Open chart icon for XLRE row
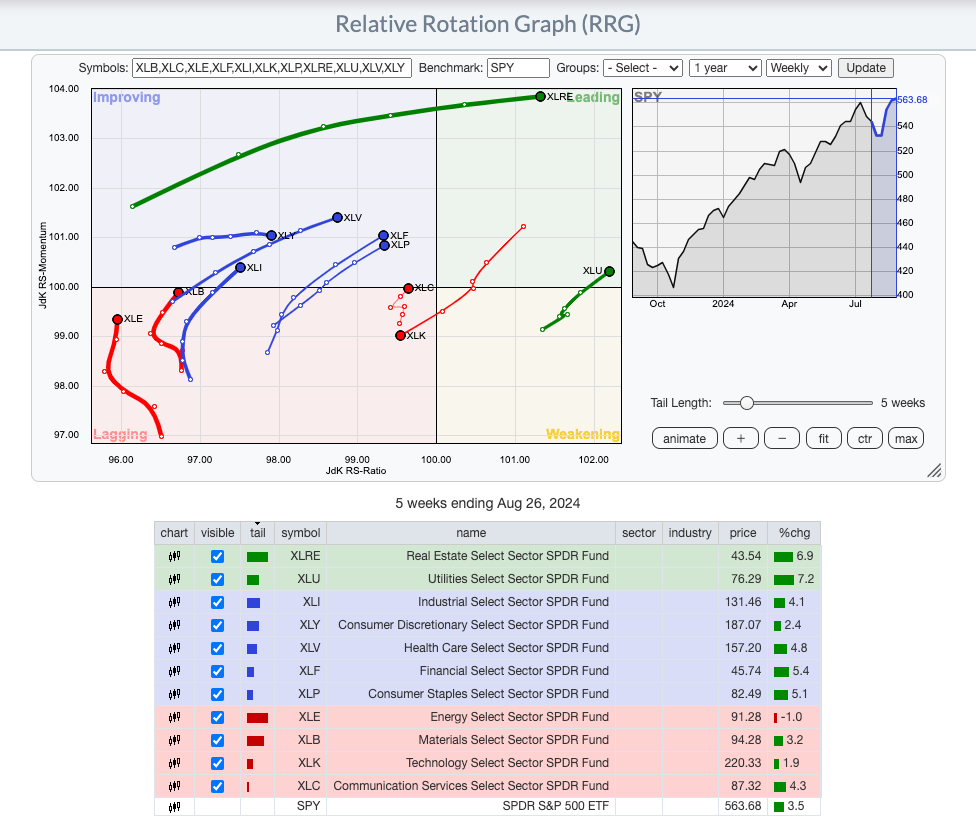976x834 pixels. click(174, 556)
